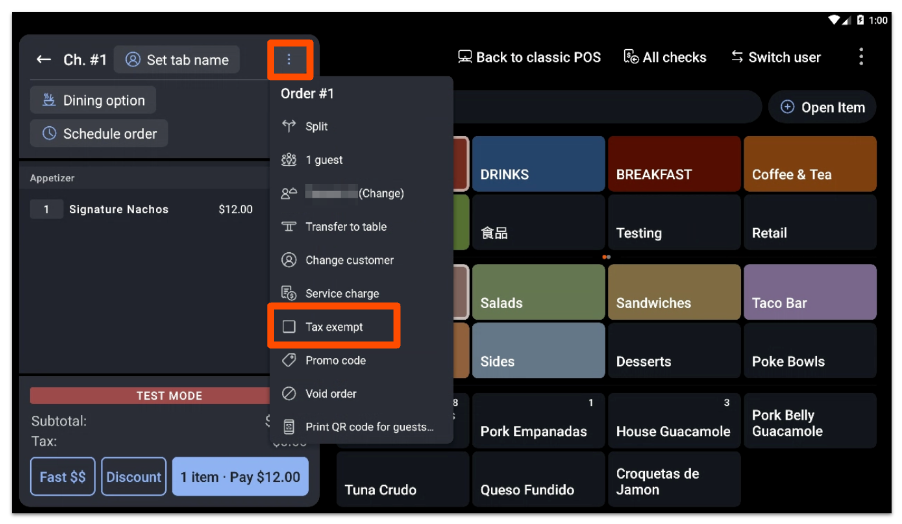Select the orange Coffee & Tea category tile
902x524 pixels.
pos(809,164)
